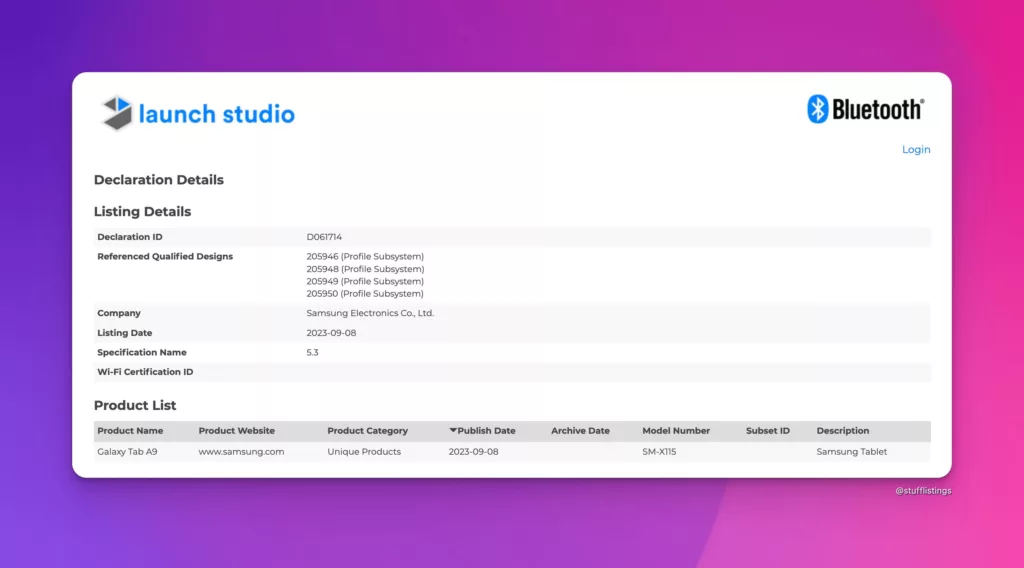Sort by Product Name column header

(x=130, y=431)
